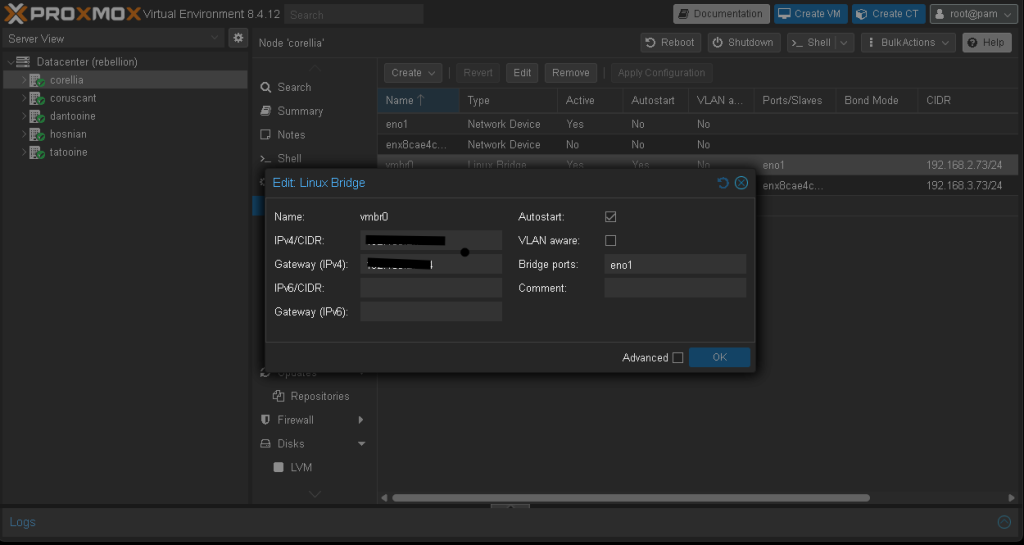Click the table scrollbar right arrow
1024x545 pixels.
pos(1012,498)
